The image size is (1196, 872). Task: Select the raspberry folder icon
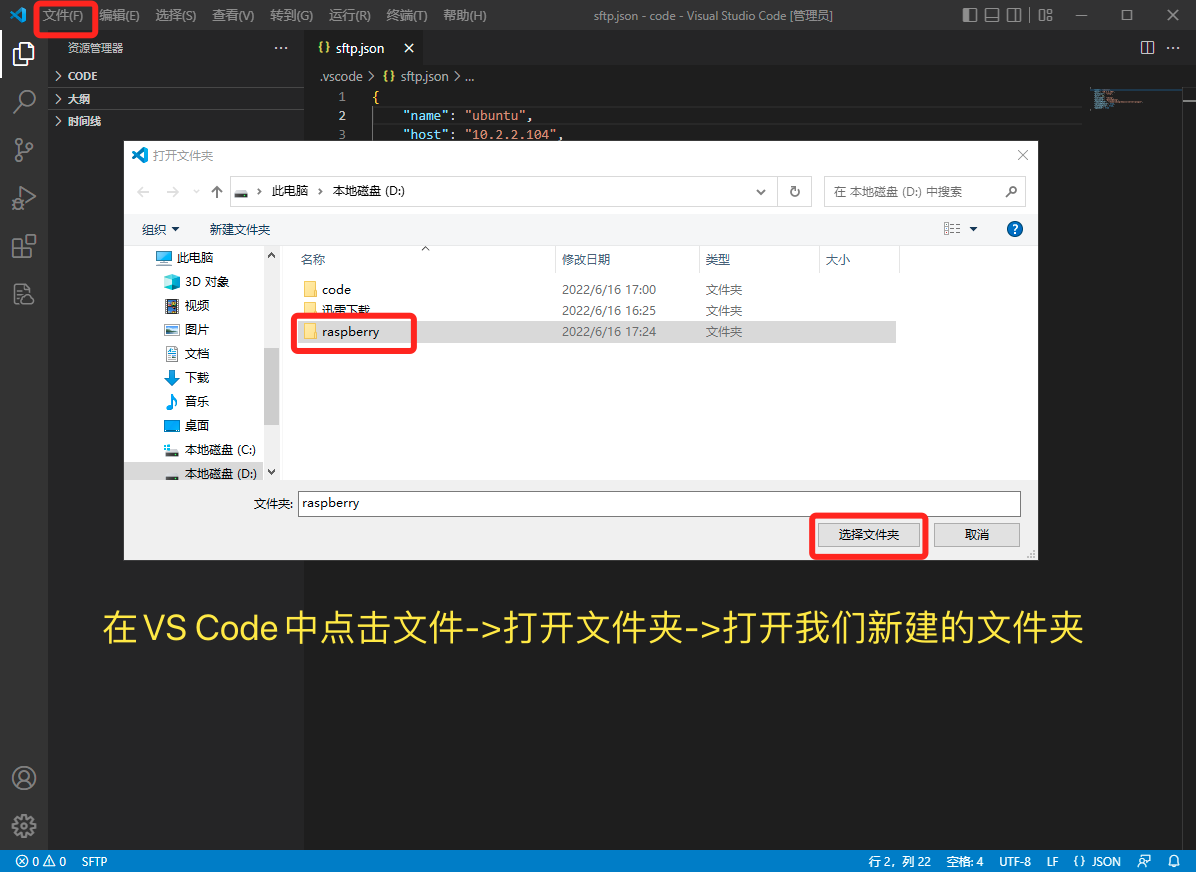pyautogui.click(x=310, y=331)
